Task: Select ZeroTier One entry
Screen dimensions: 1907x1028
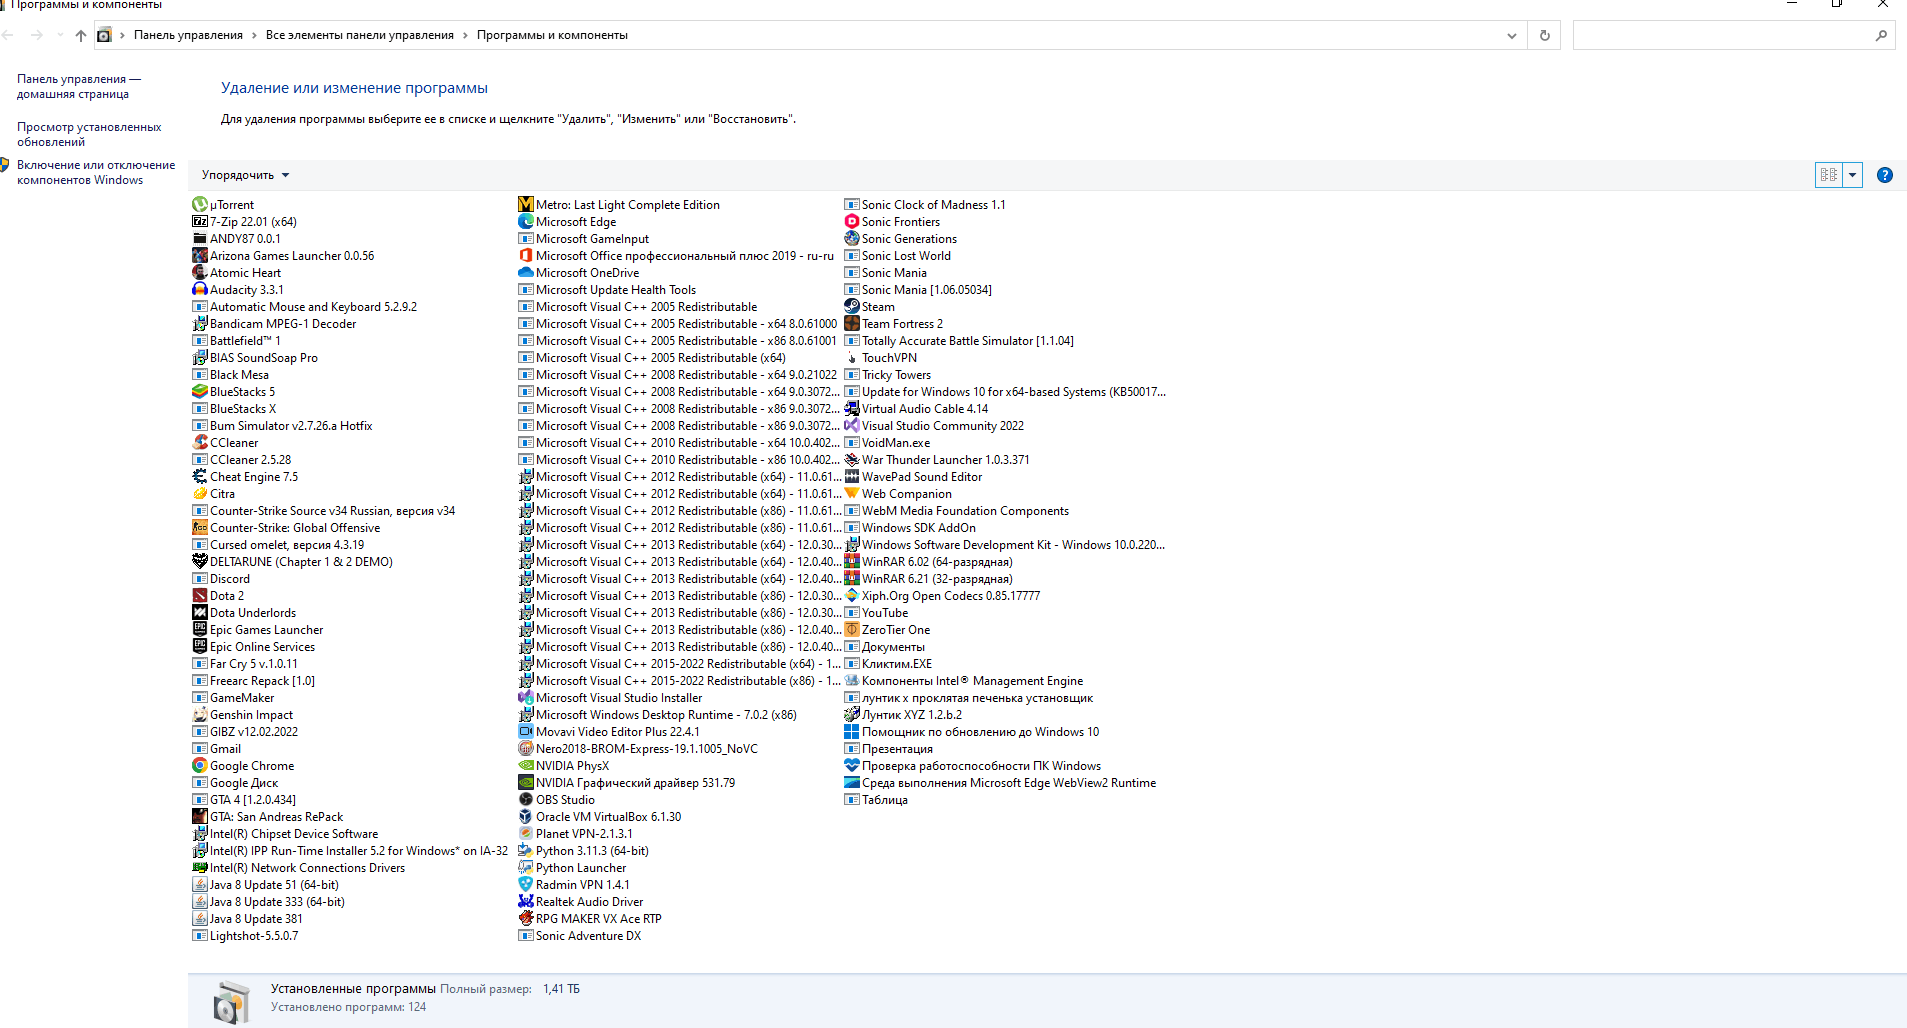Action: pyautogui.click(x=888, y=629)
